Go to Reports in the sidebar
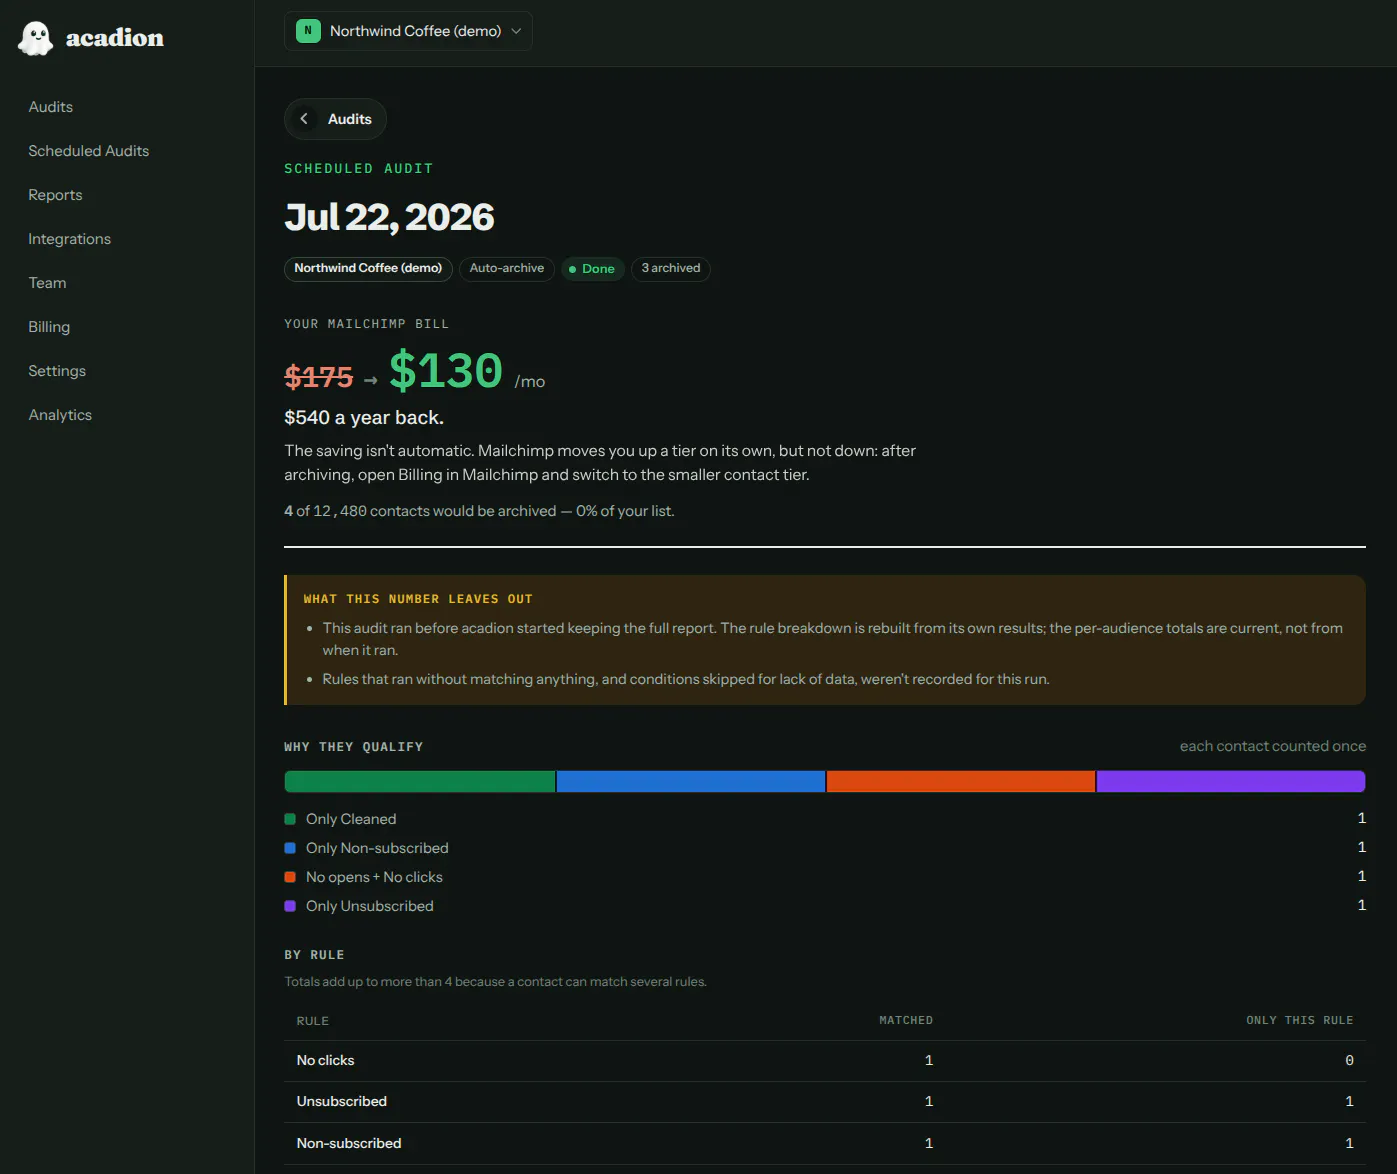This screenshot has height=1174, width=1397. coord(55,195)
